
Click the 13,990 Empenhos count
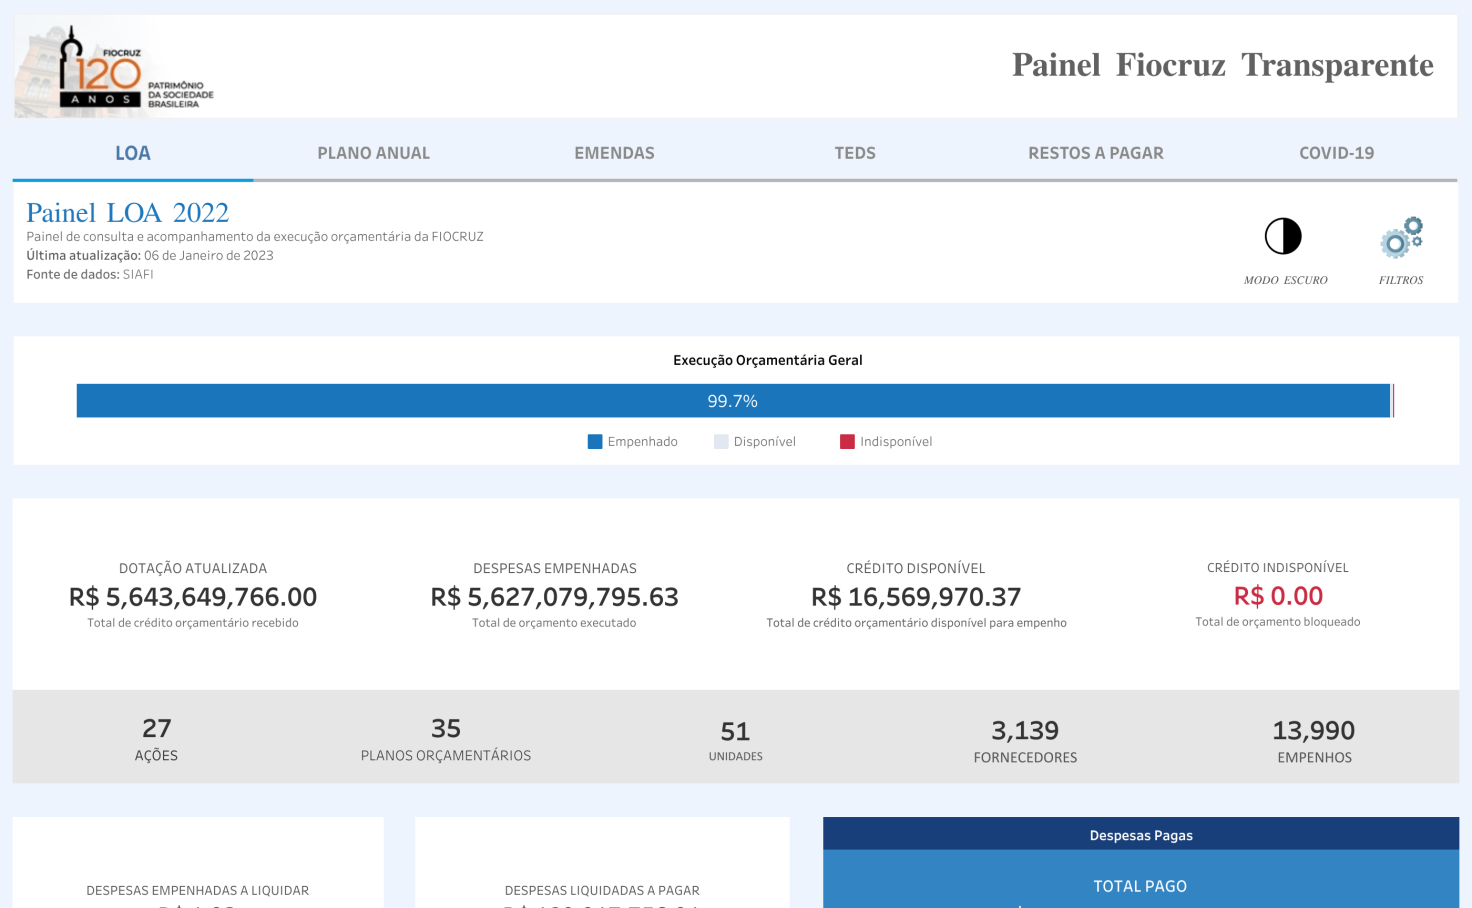coord(1313,731)
